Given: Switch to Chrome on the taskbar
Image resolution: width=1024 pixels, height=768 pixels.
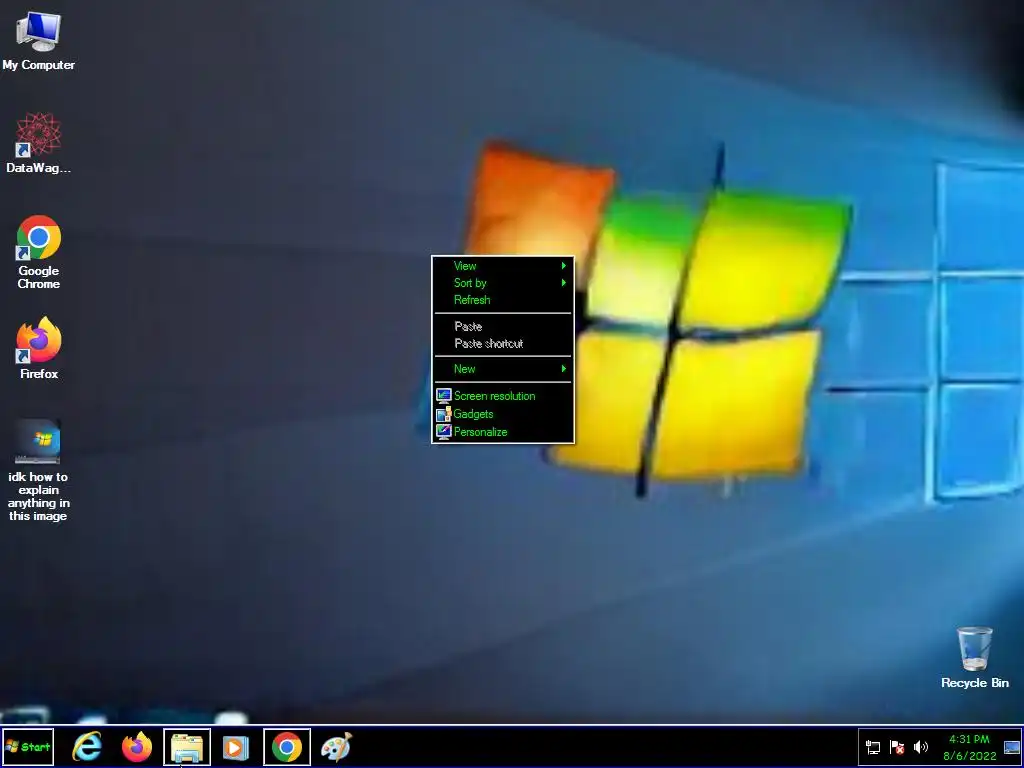Looking at the screenshot, I should (x=287, y=746).
